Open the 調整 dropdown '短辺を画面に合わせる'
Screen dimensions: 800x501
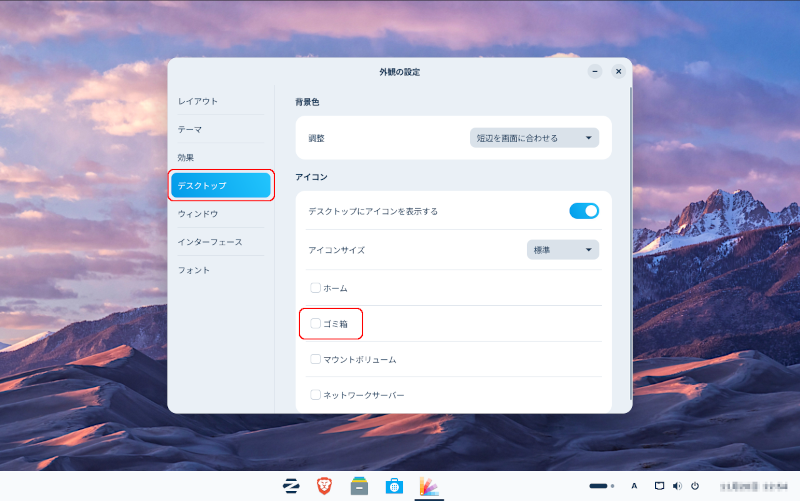[534, 138]
